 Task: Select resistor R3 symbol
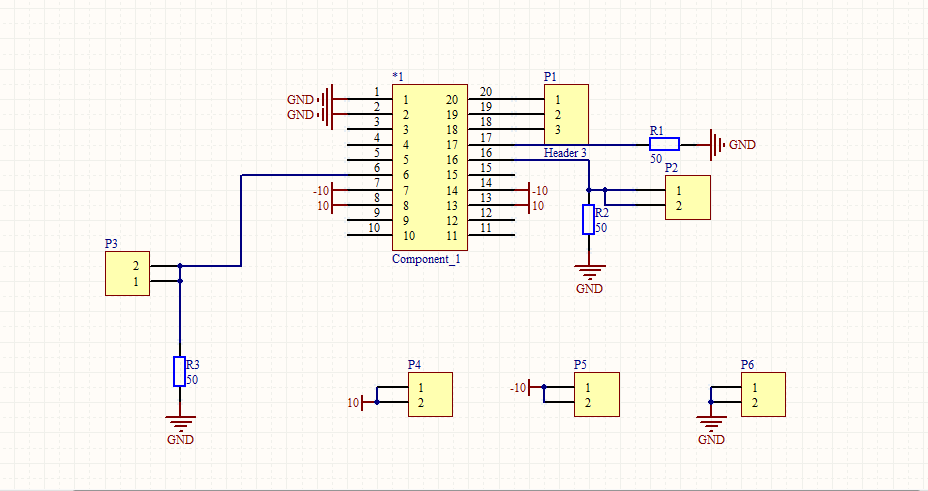tap(179, 372)
